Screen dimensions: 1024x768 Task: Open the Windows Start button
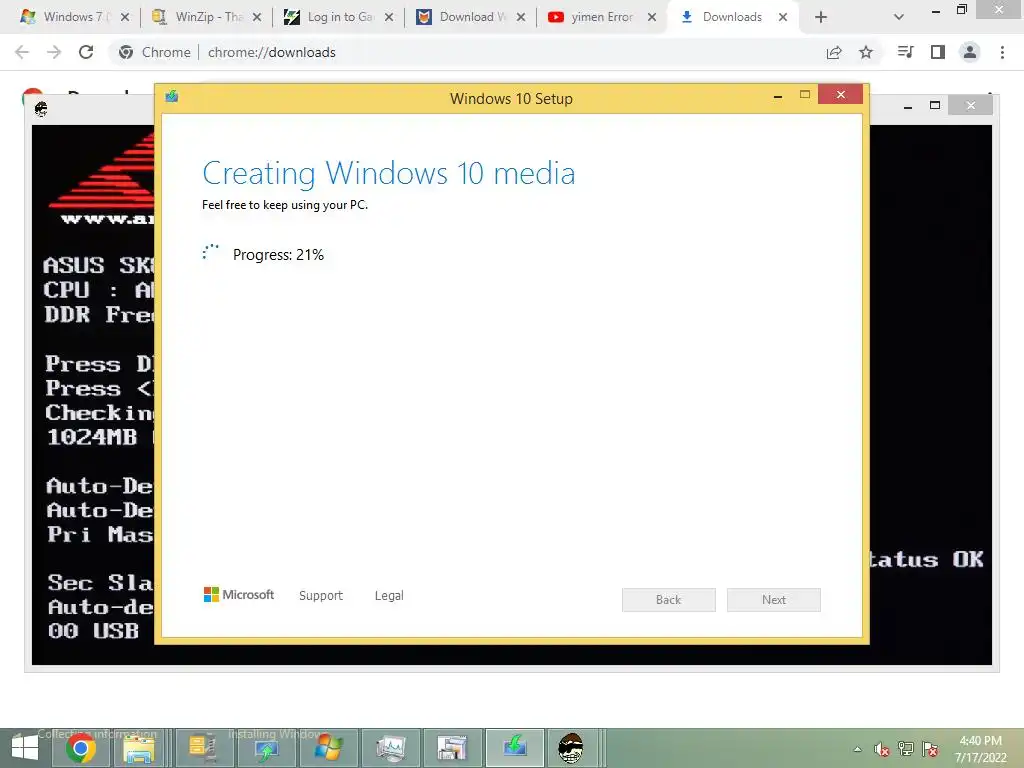pyautogui.click(x=25, y=748)
